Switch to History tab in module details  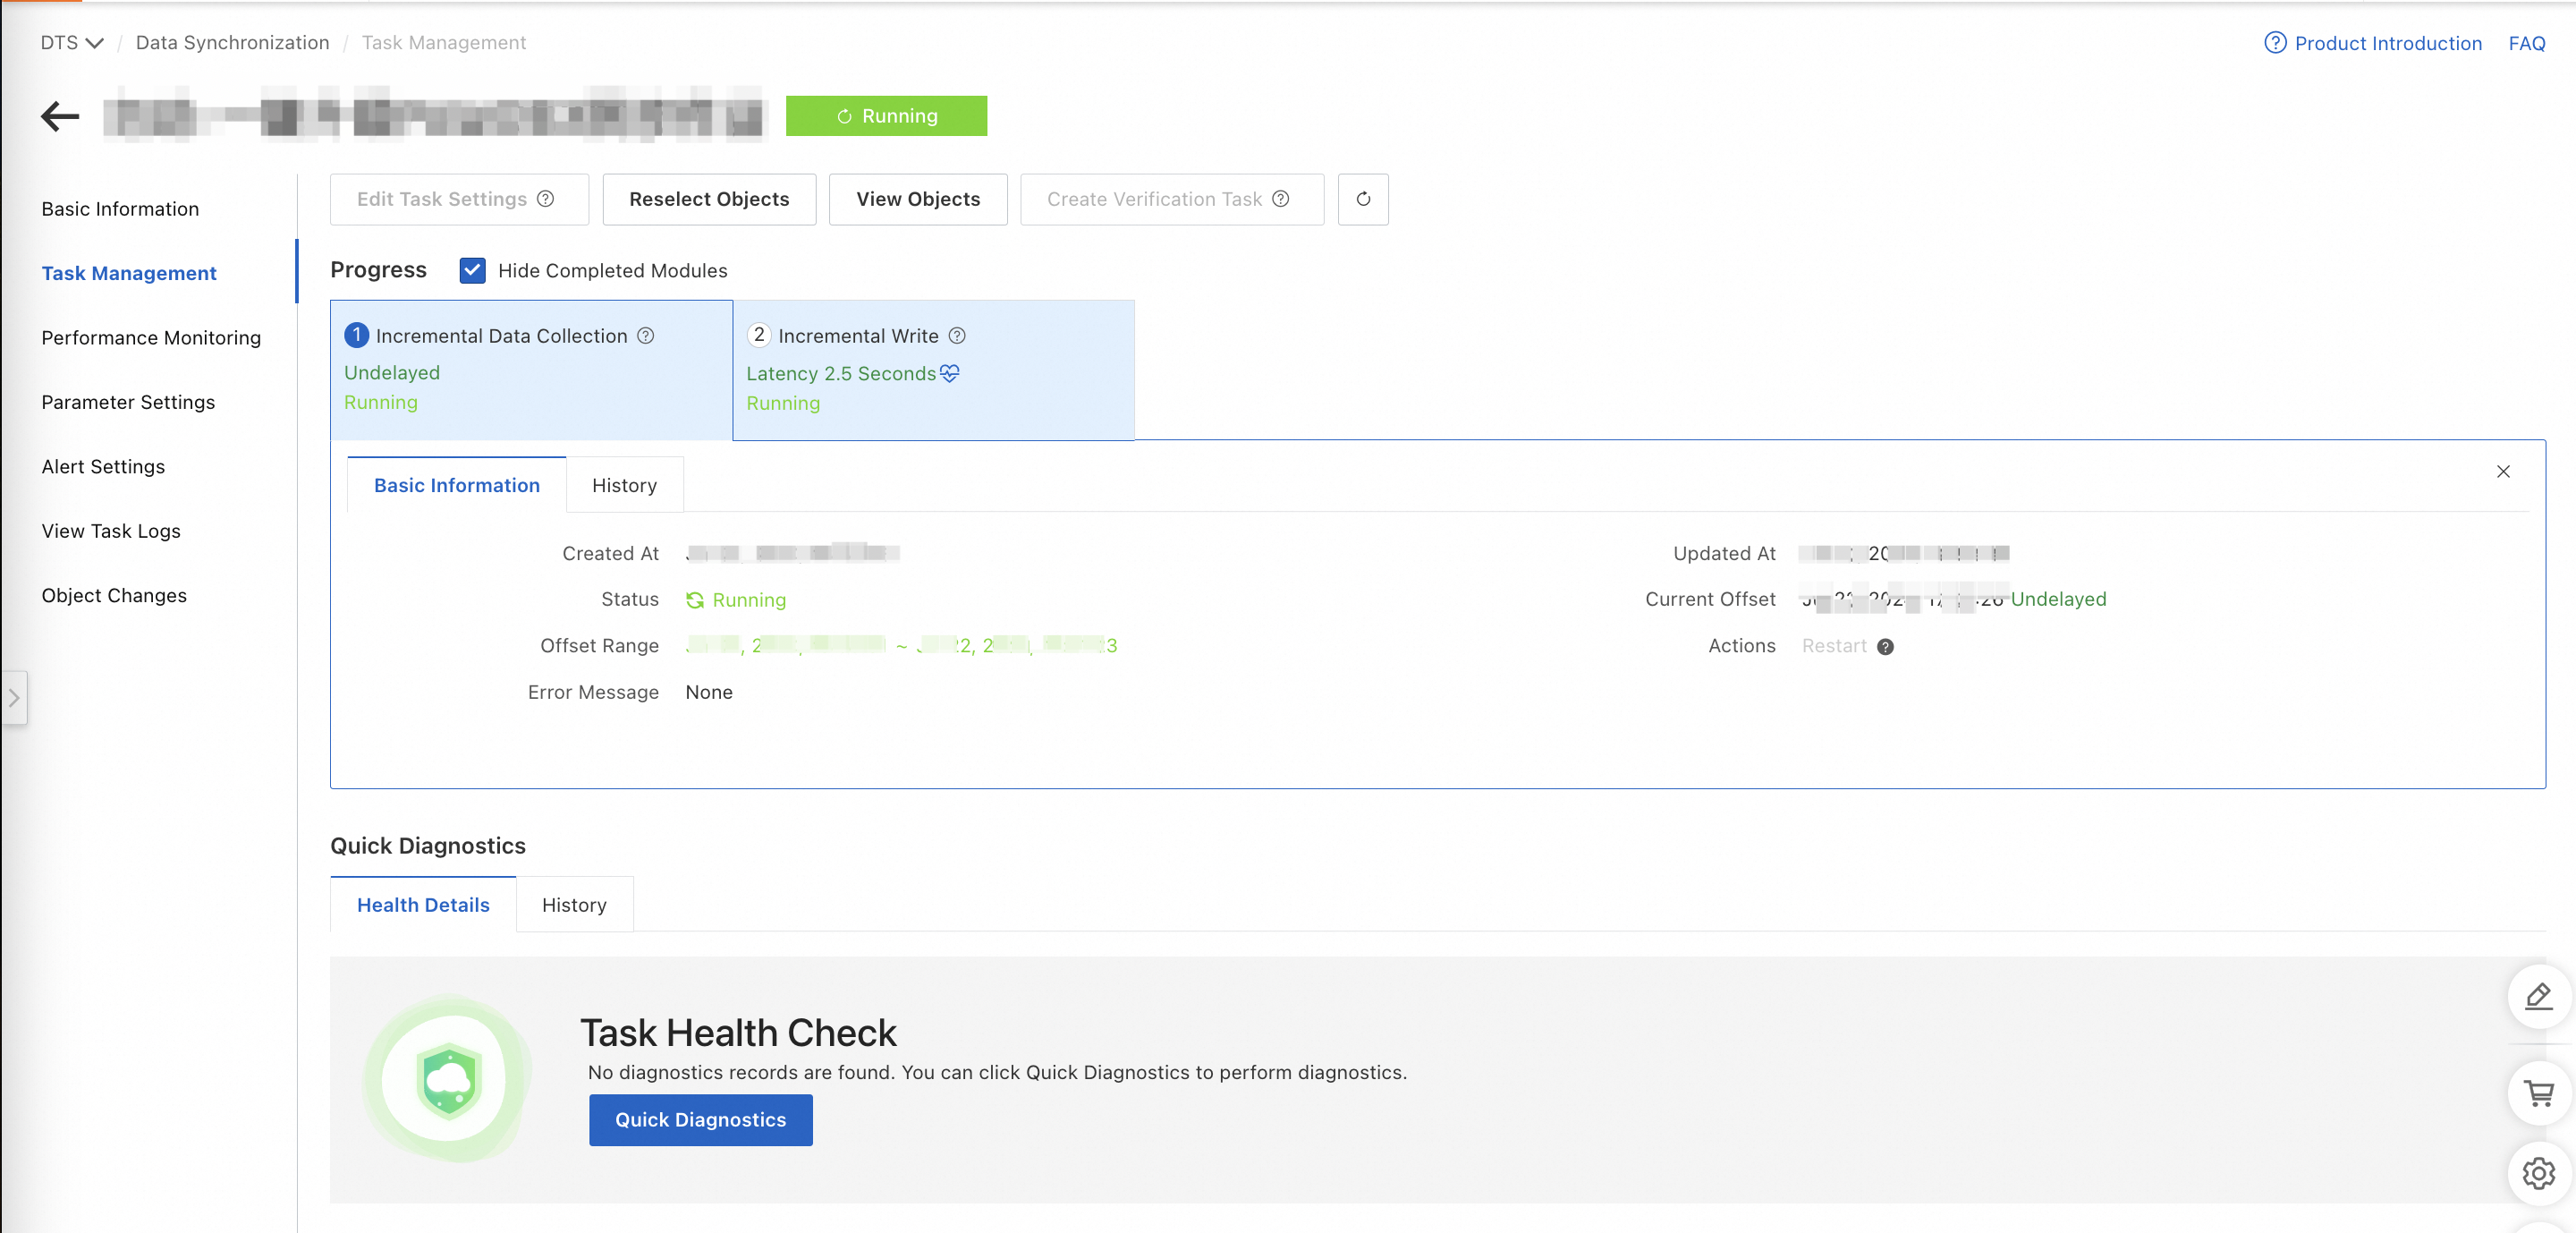point(624,485)
